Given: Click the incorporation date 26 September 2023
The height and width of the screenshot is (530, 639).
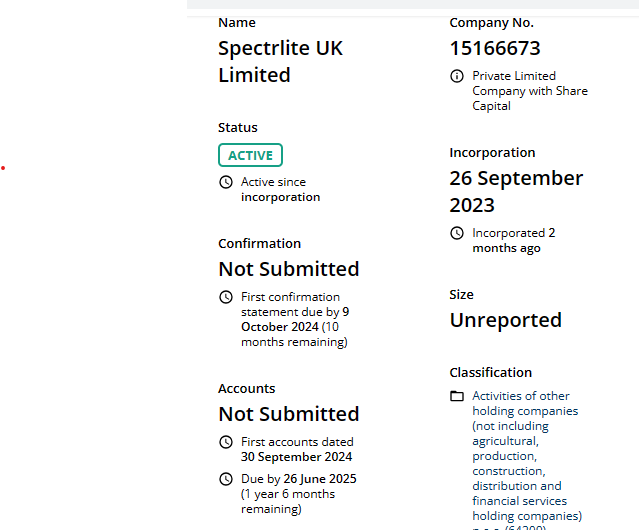Looking at the screenshot, I should (x=516, y=191).
